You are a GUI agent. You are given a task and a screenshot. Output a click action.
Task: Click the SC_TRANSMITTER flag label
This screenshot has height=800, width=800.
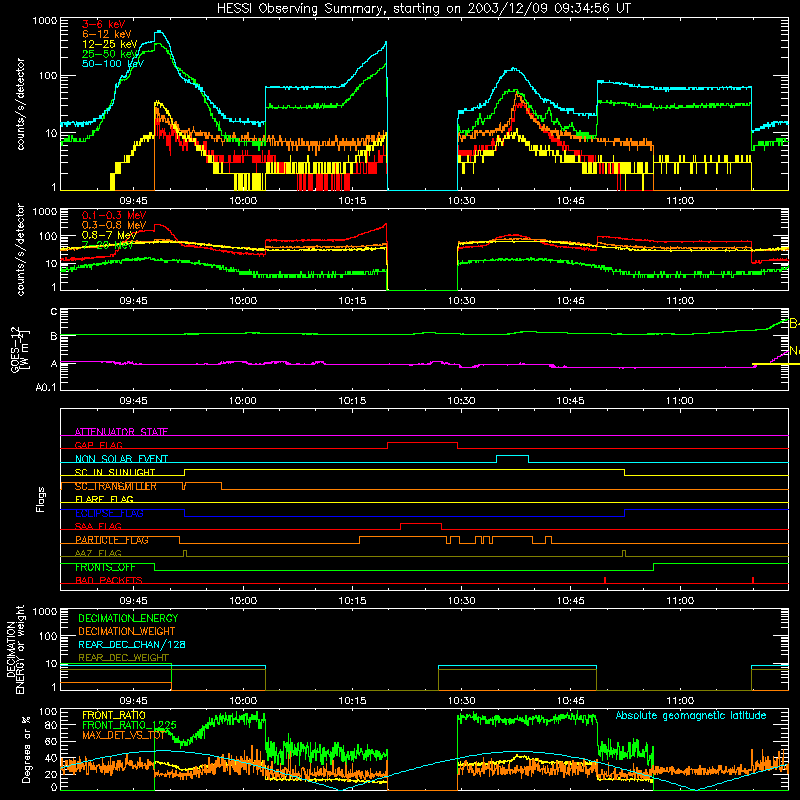(115, 486)
